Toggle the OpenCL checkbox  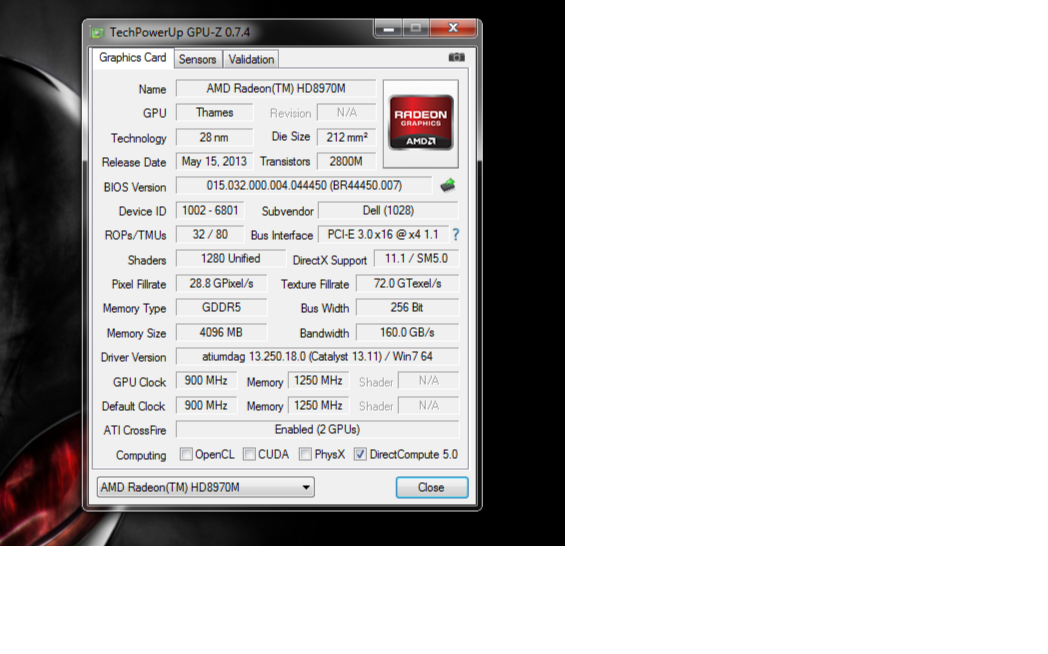point(186,454)
